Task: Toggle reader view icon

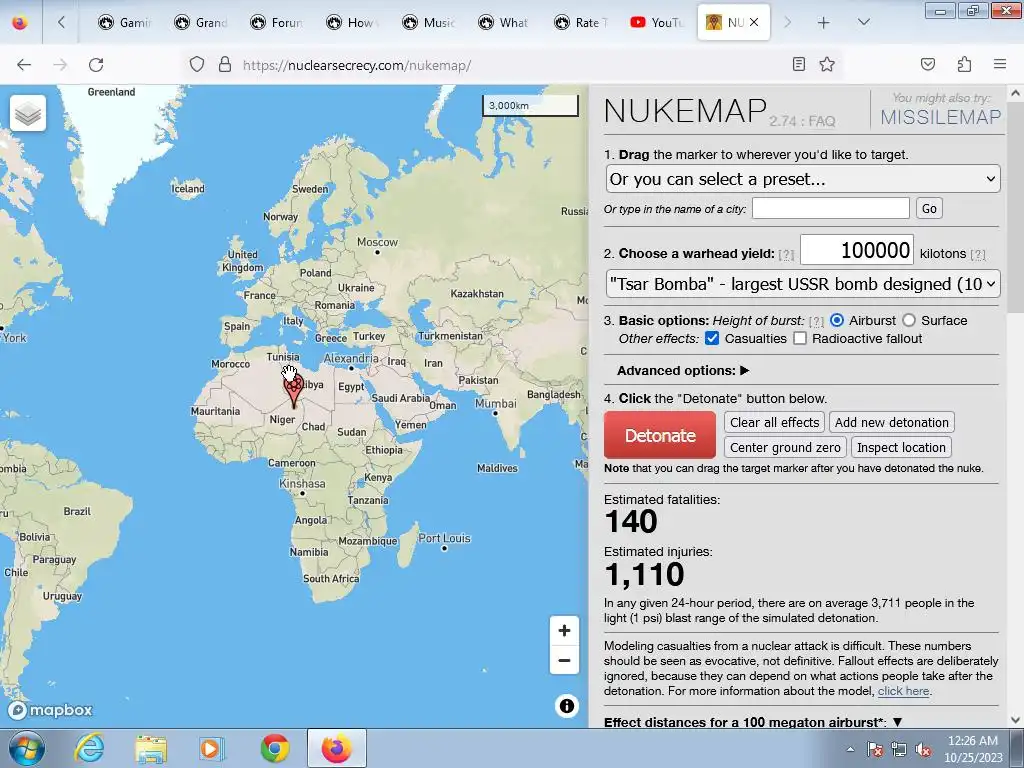Action: coord(798,64)
